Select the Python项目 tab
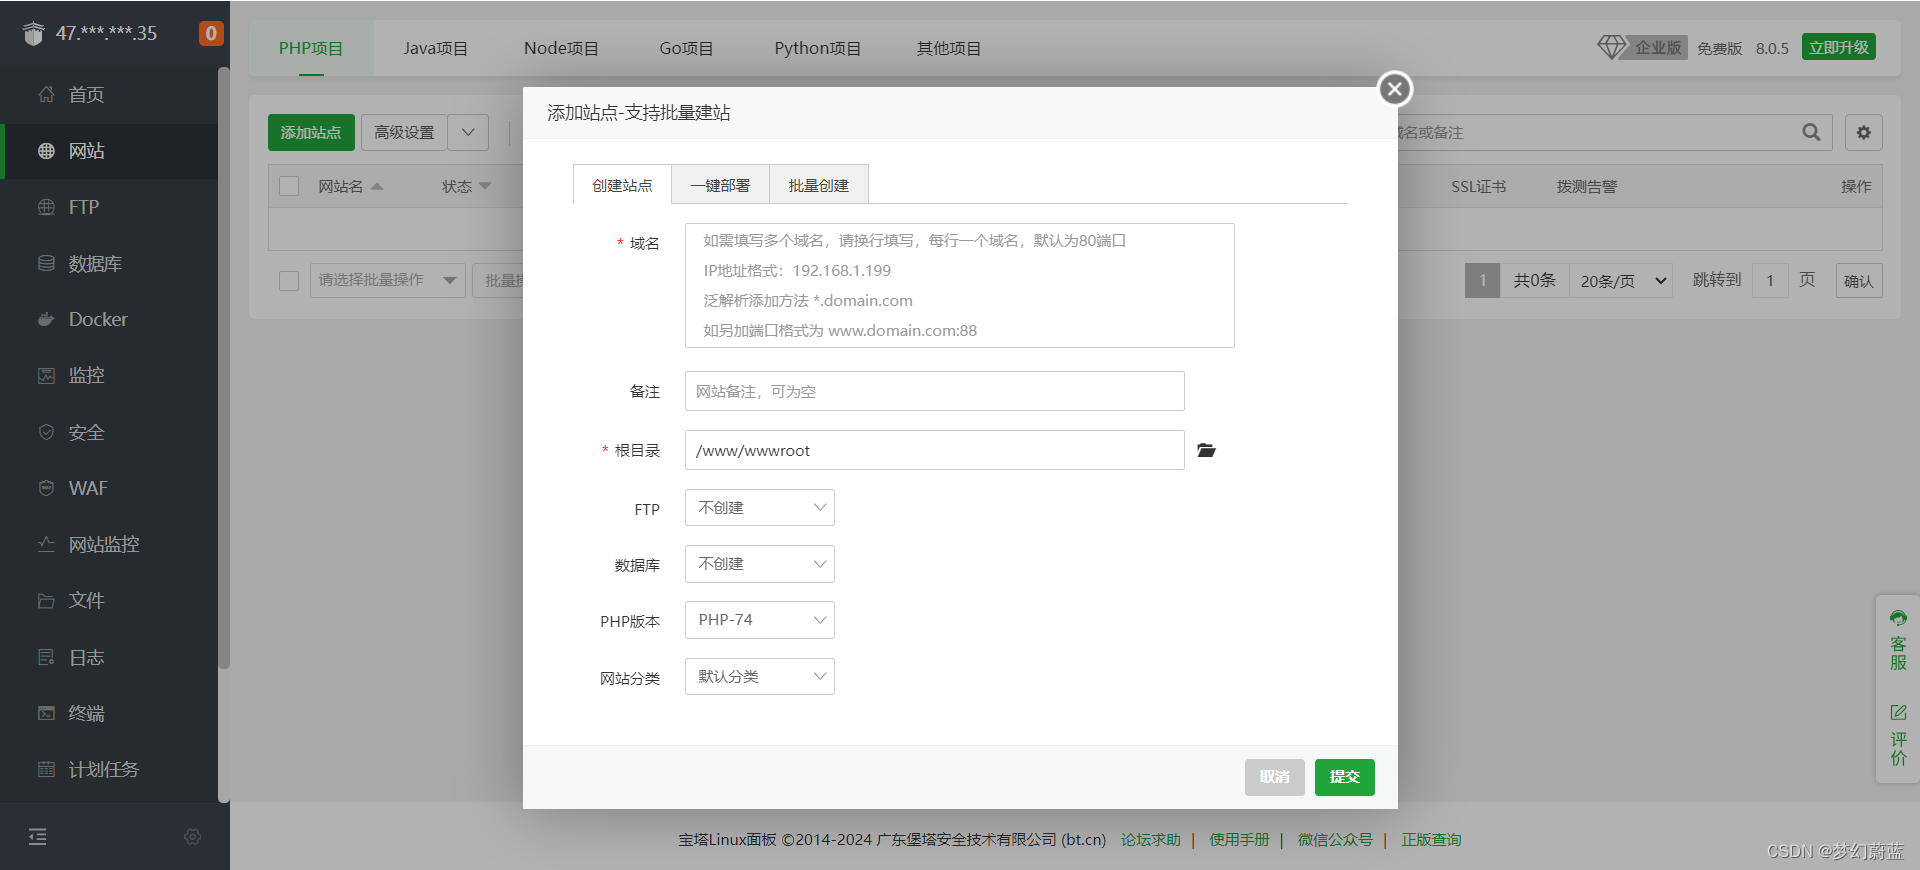Image resolution: width=1920 pixels, height=870 pixels. coord(817,48)
